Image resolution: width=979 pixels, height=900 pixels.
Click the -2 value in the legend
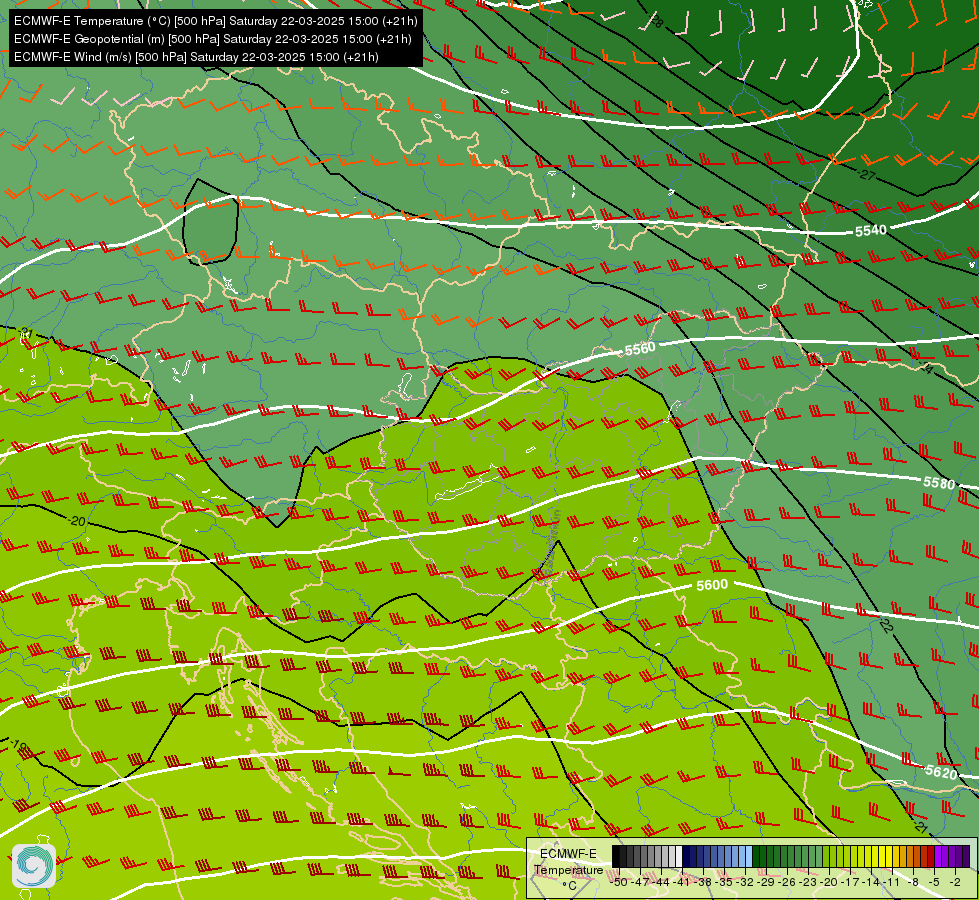coord(955,882)
